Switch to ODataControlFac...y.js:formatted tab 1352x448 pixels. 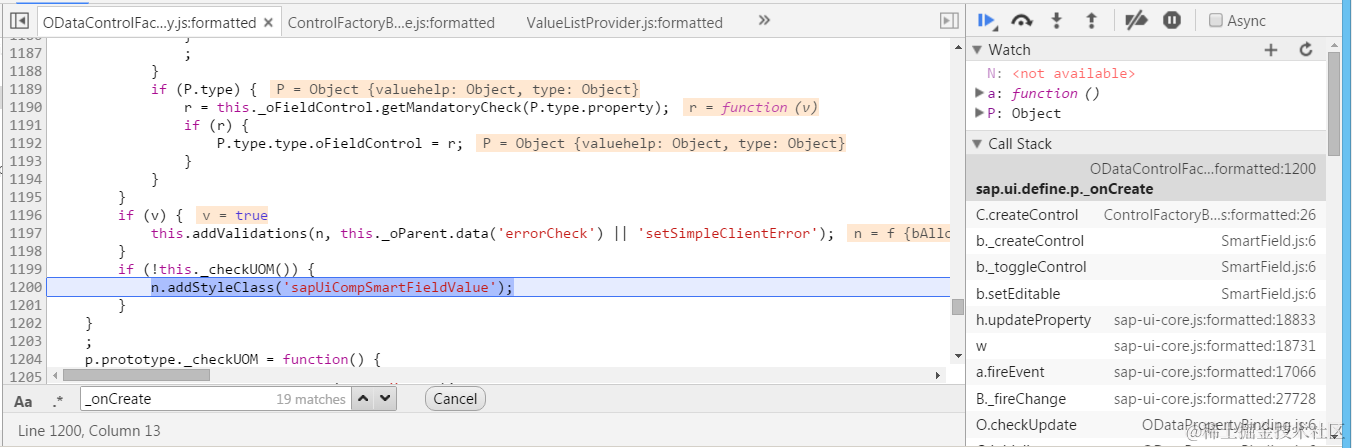coord(150,21)
